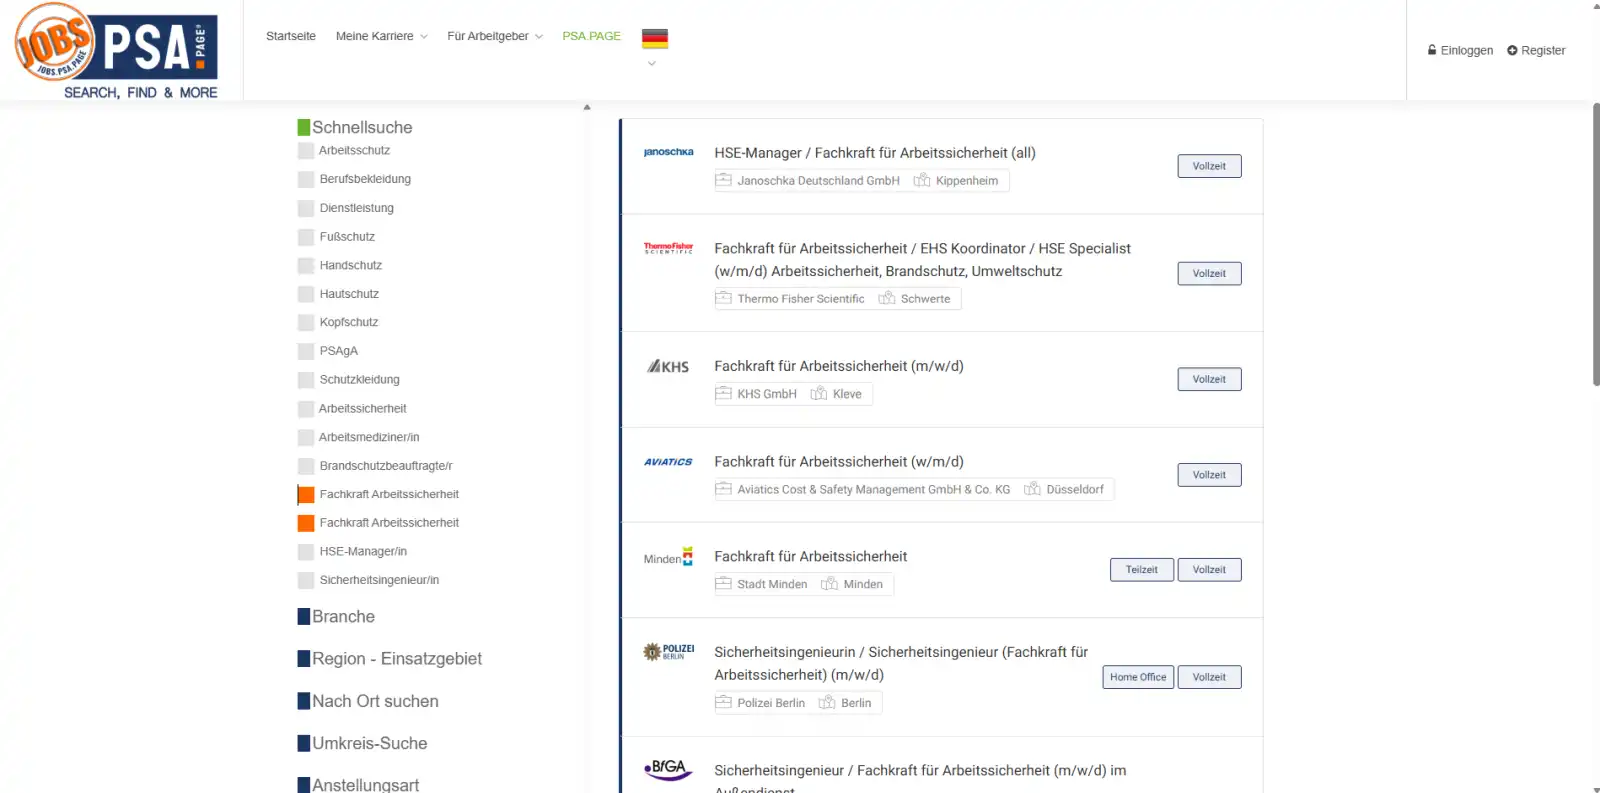Screen dimensions: 1600x793
Task: Click the Einloggen link
Action: [x=1460, y=50]
